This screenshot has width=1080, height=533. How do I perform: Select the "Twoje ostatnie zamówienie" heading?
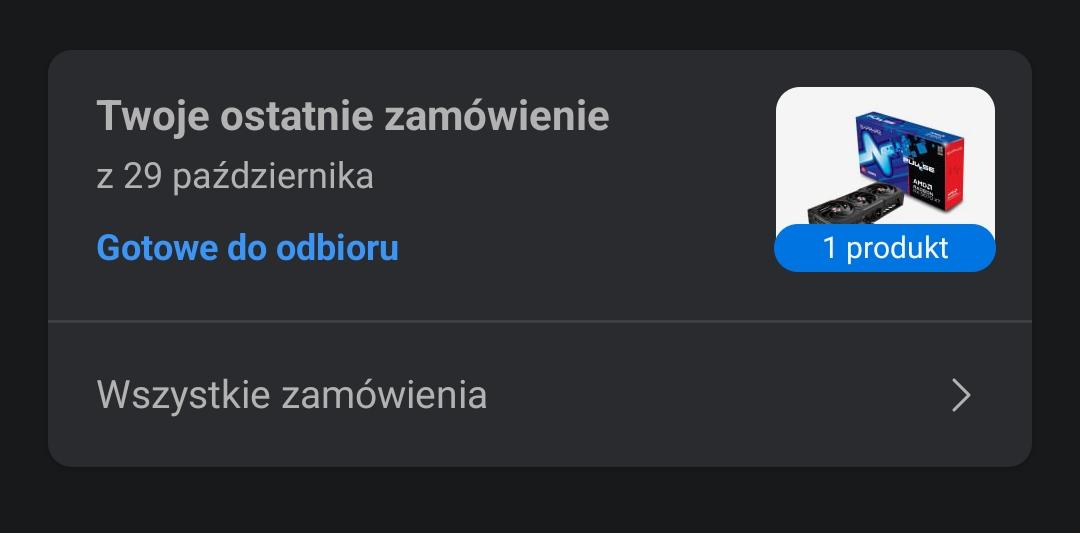pos(352,117)
